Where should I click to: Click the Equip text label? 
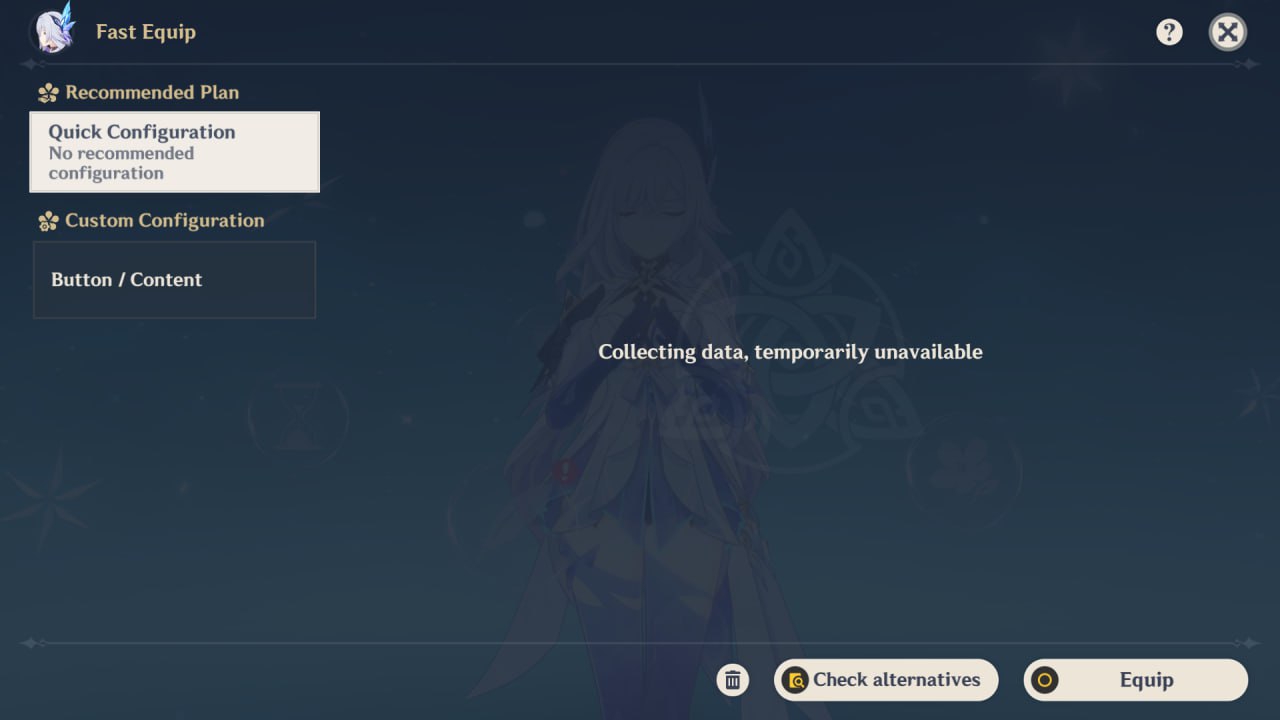point(1146,680)
